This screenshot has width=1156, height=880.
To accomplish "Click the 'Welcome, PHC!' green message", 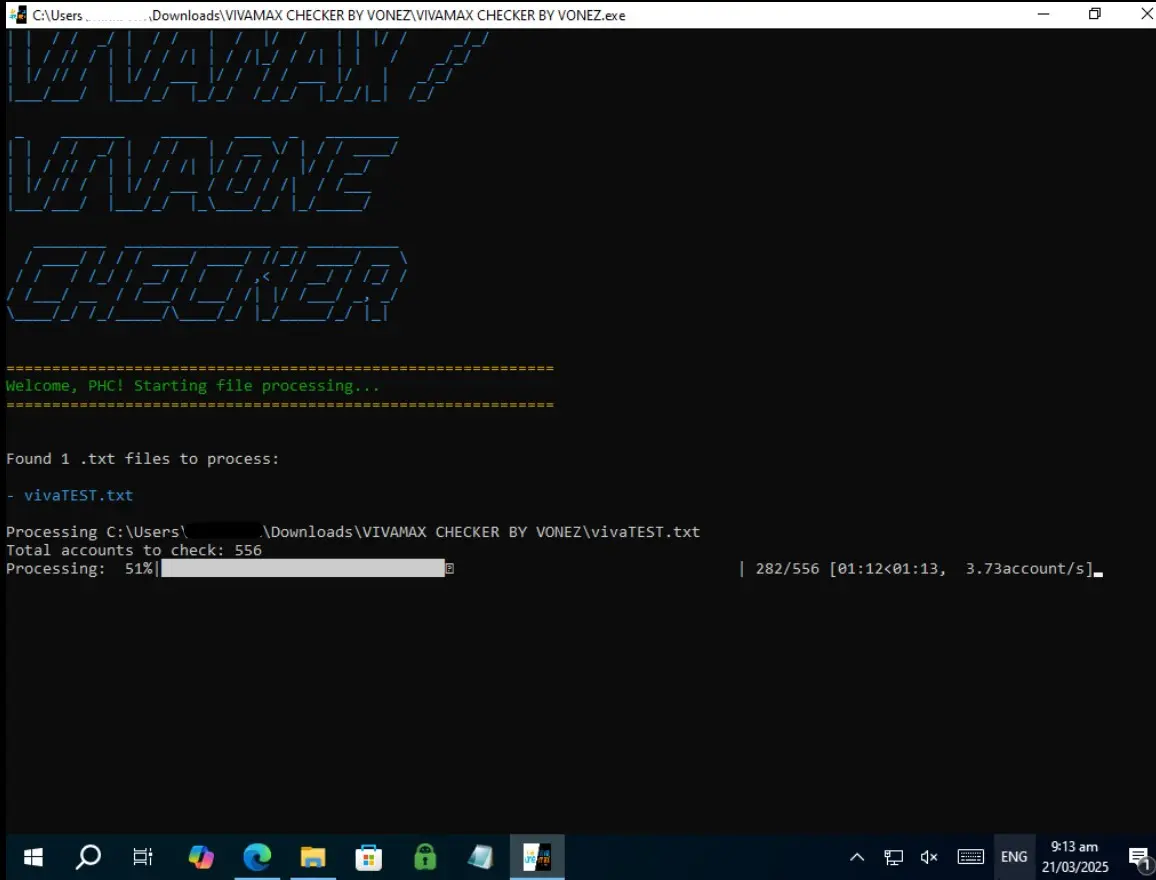I will tap(192, 385).
